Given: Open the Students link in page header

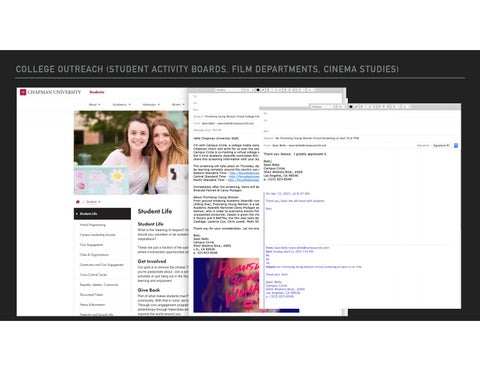Looking at the screenshot, I should 97,92.
